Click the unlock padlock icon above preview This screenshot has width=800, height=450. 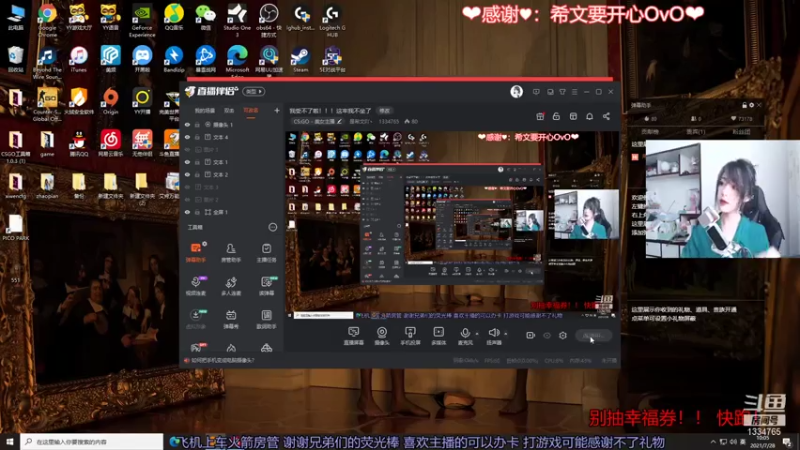pos(556,116)
